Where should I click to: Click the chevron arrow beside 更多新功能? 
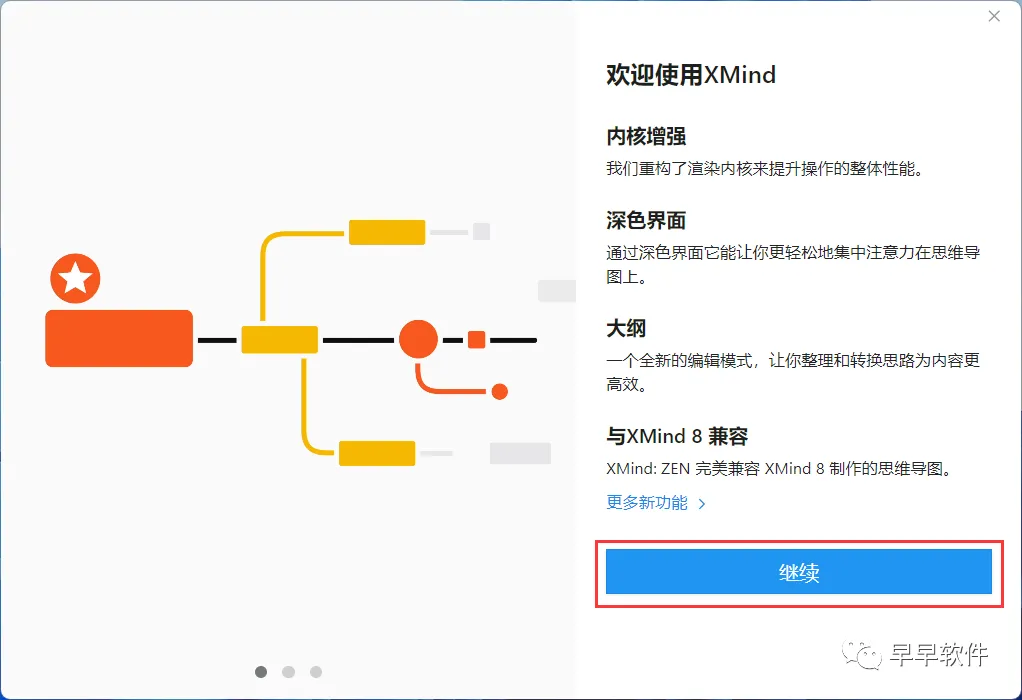pos(702,504)
